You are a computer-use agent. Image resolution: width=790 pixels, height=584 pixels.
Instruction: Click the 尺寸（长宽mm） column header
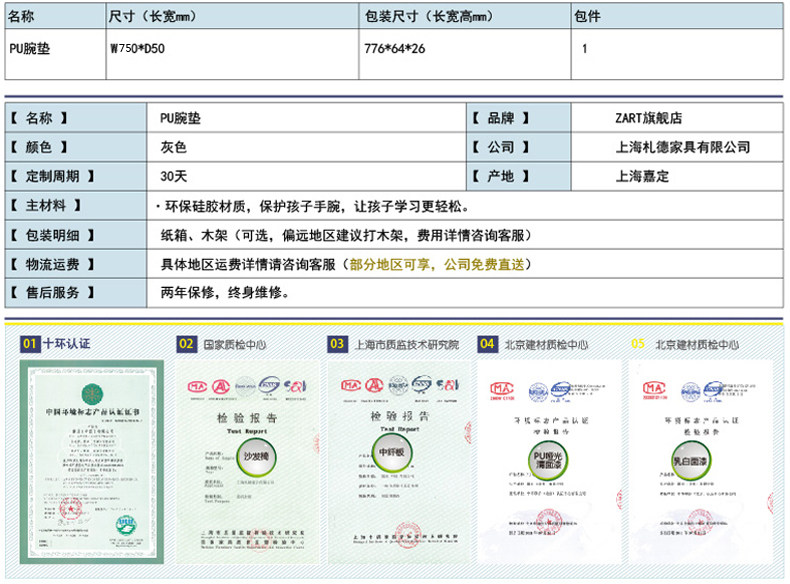tap(232, 16)
